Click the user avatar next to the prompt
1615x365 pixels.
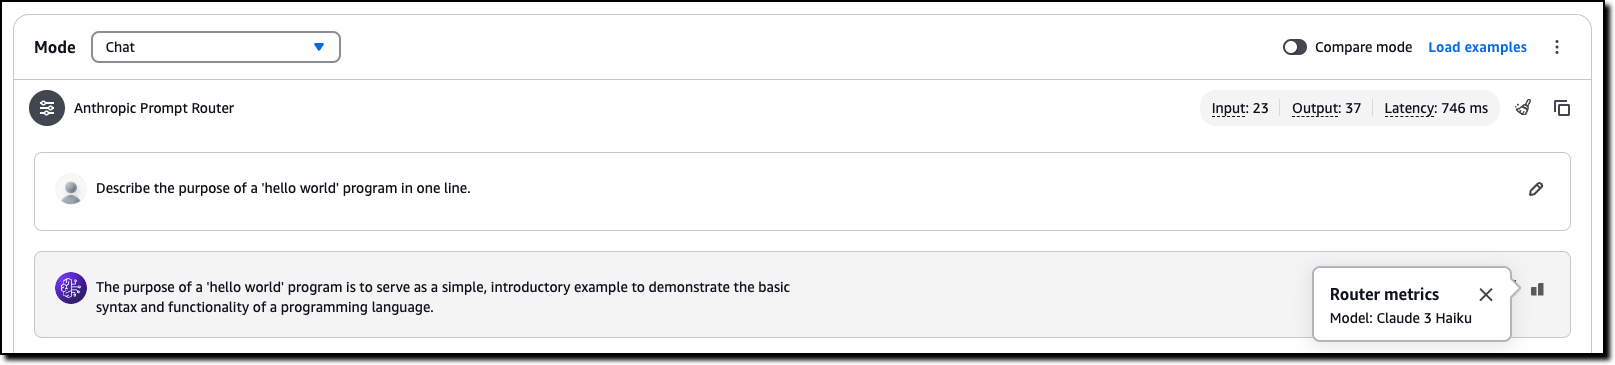pyautogui.click(x=71, y=189)
